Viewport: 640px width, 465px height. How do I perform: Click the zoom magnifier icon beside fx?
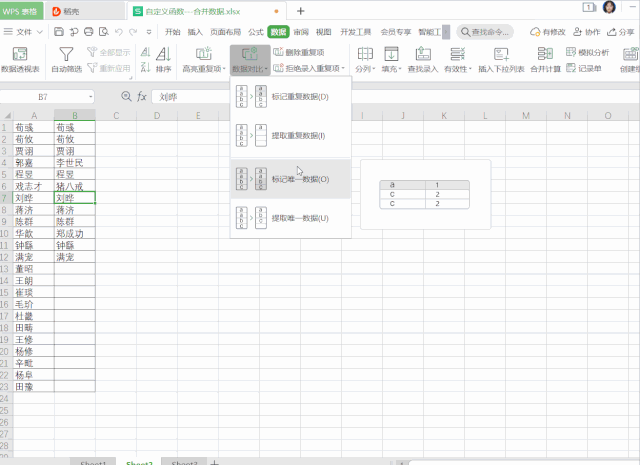tap(127, 96)
